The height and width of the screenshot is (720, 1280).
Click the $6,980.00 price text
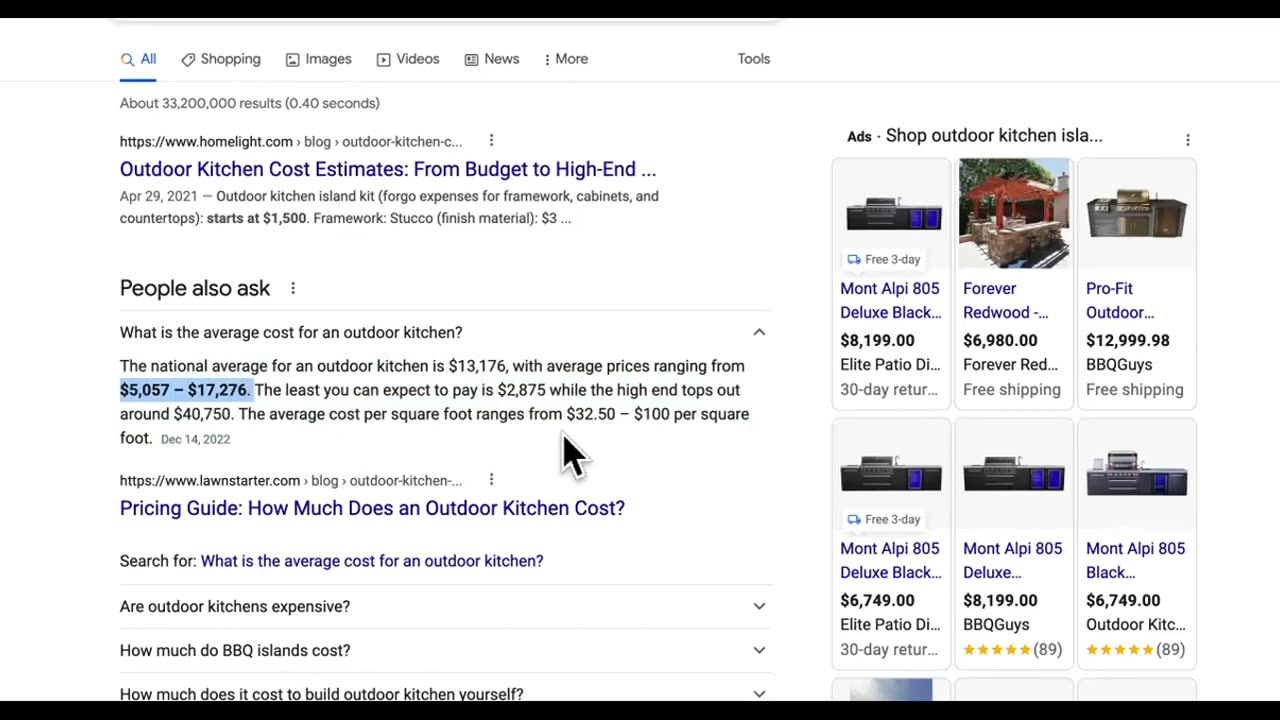(1000, 340)
